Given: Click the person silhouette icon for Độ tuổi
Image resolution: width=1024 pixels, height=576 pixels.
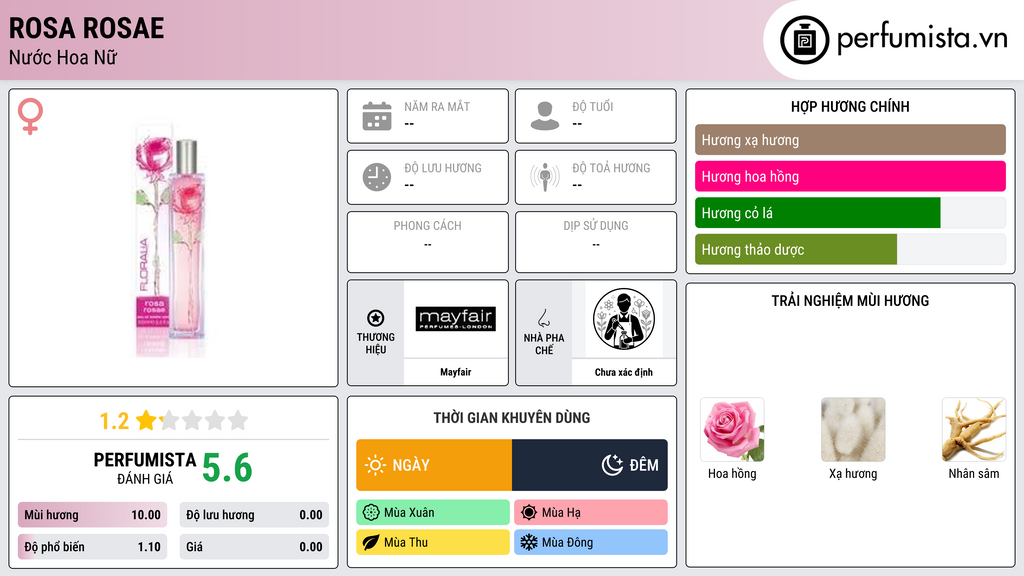Looking at the screenshot, I should point(545,116).
